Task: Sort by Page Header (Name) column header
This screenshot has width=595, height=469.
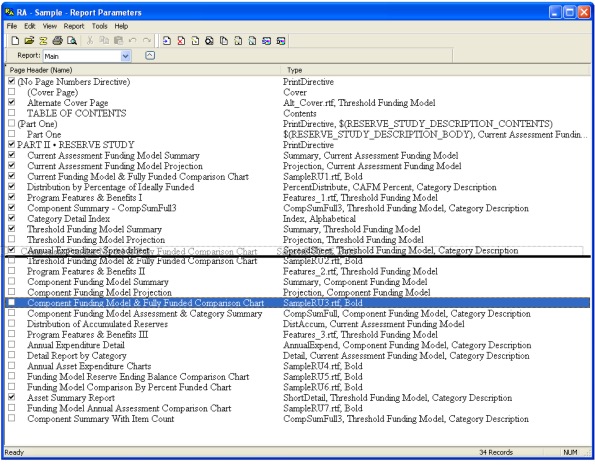Action: coord(143,70)
